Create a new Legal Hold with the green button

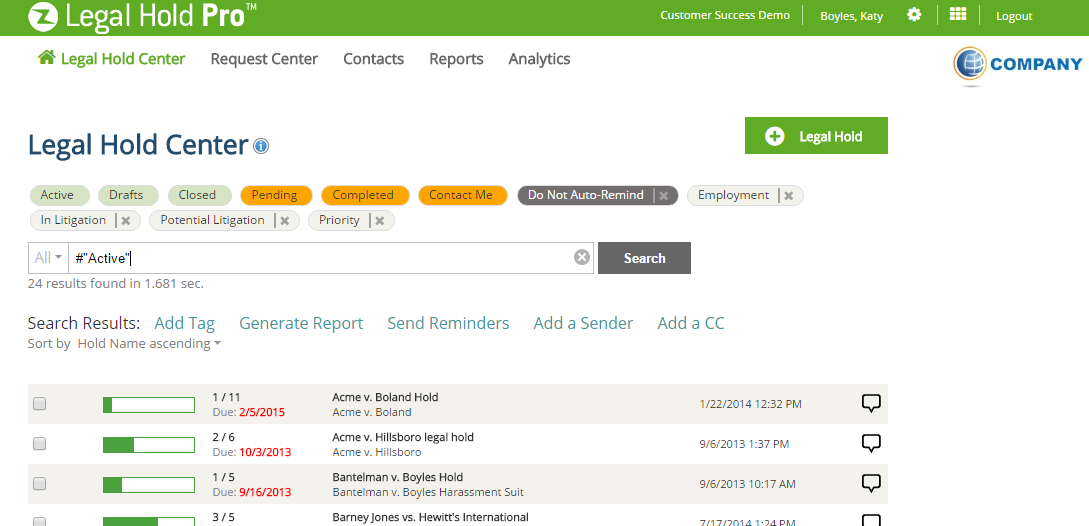click(x=816, y=135)
